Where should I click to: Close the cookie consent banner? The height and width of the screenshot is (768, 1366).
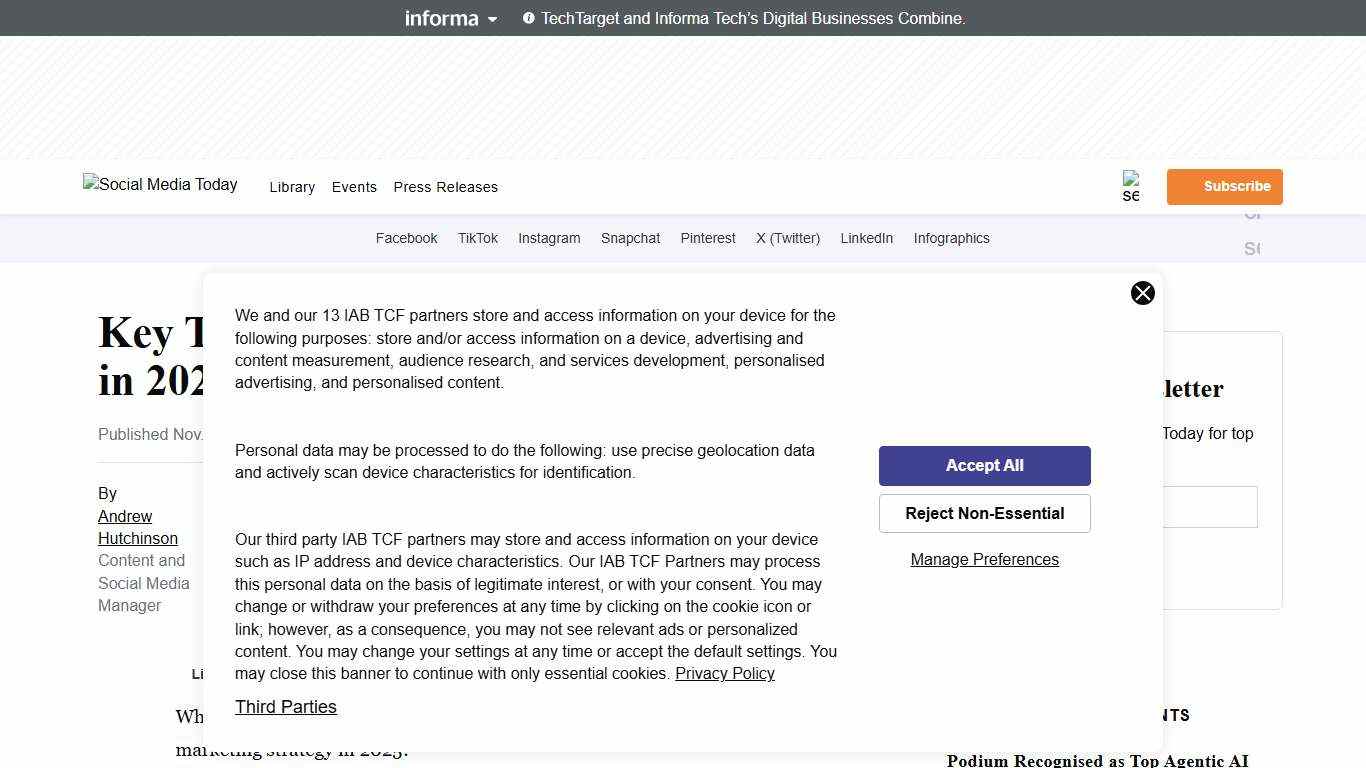1142,293
